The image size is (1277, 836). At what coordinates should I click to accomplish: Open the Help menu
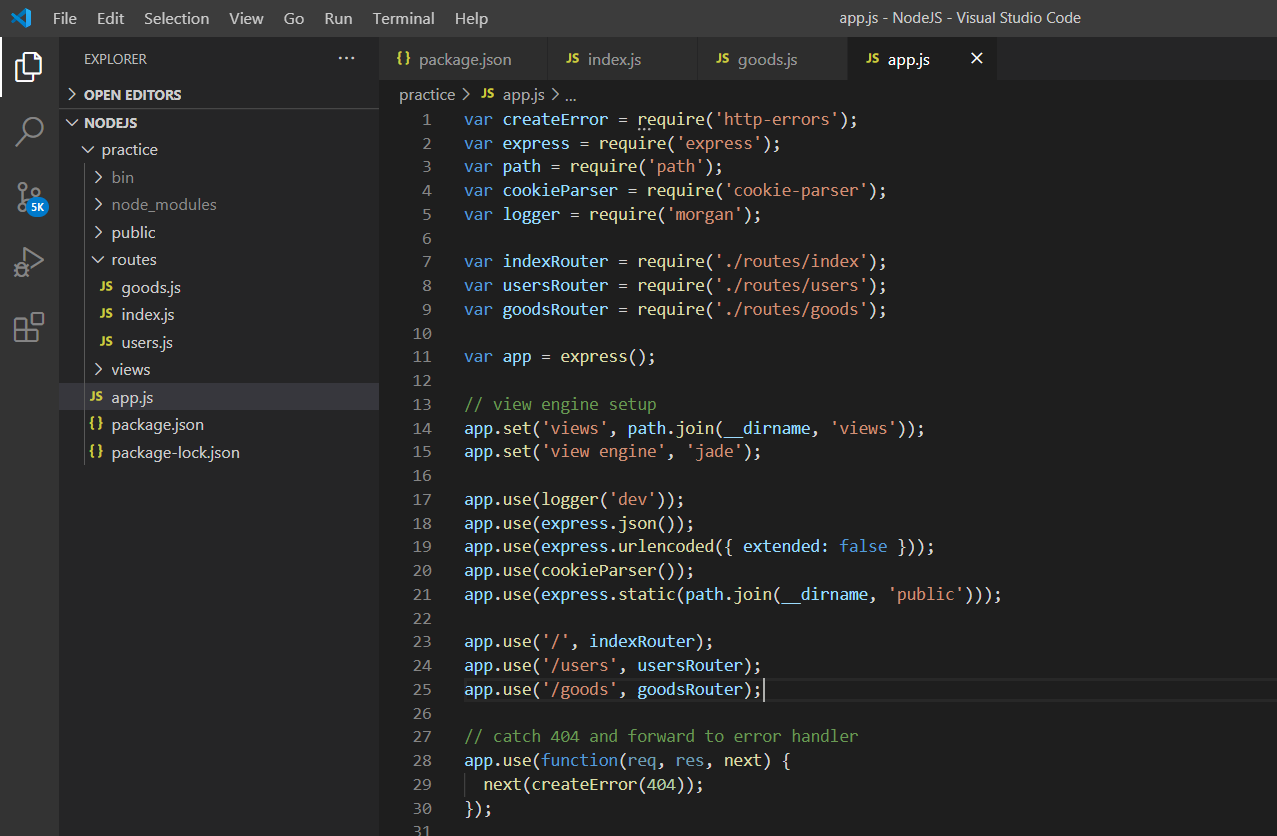[x=471, y=18]
